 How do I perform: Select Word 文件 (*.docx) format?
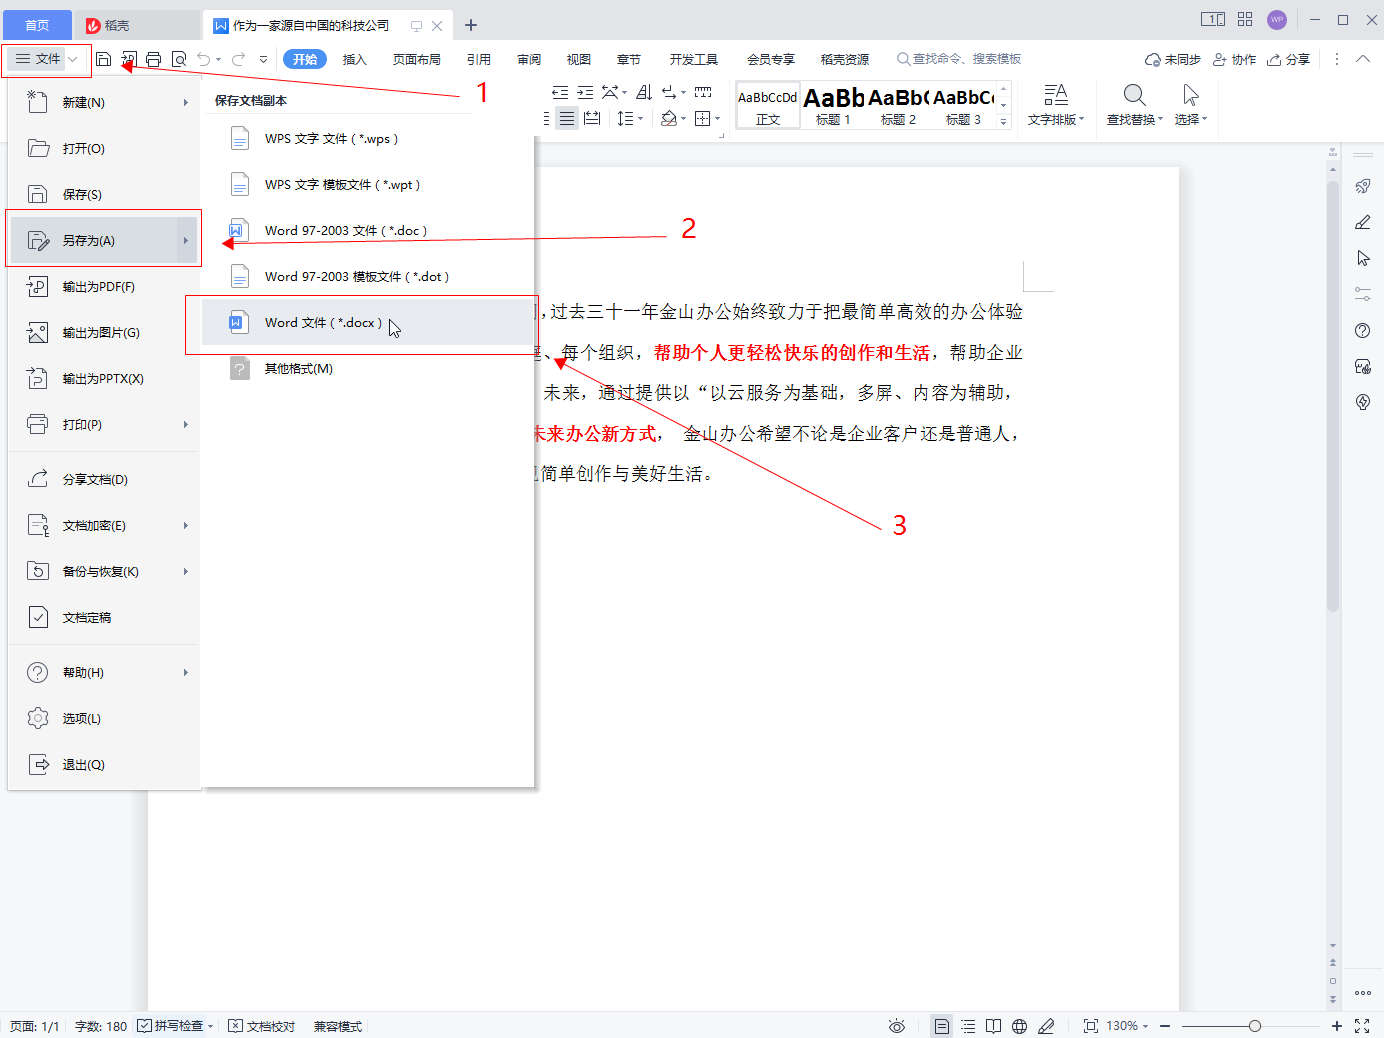point(369,322)
